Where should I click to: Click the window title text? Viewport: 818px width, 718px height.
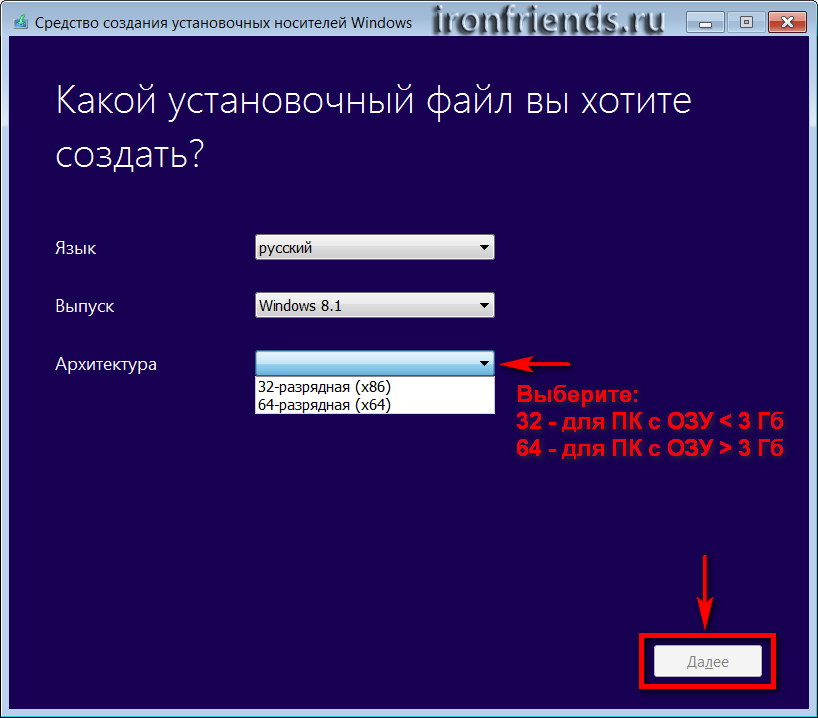coord(223,22)
